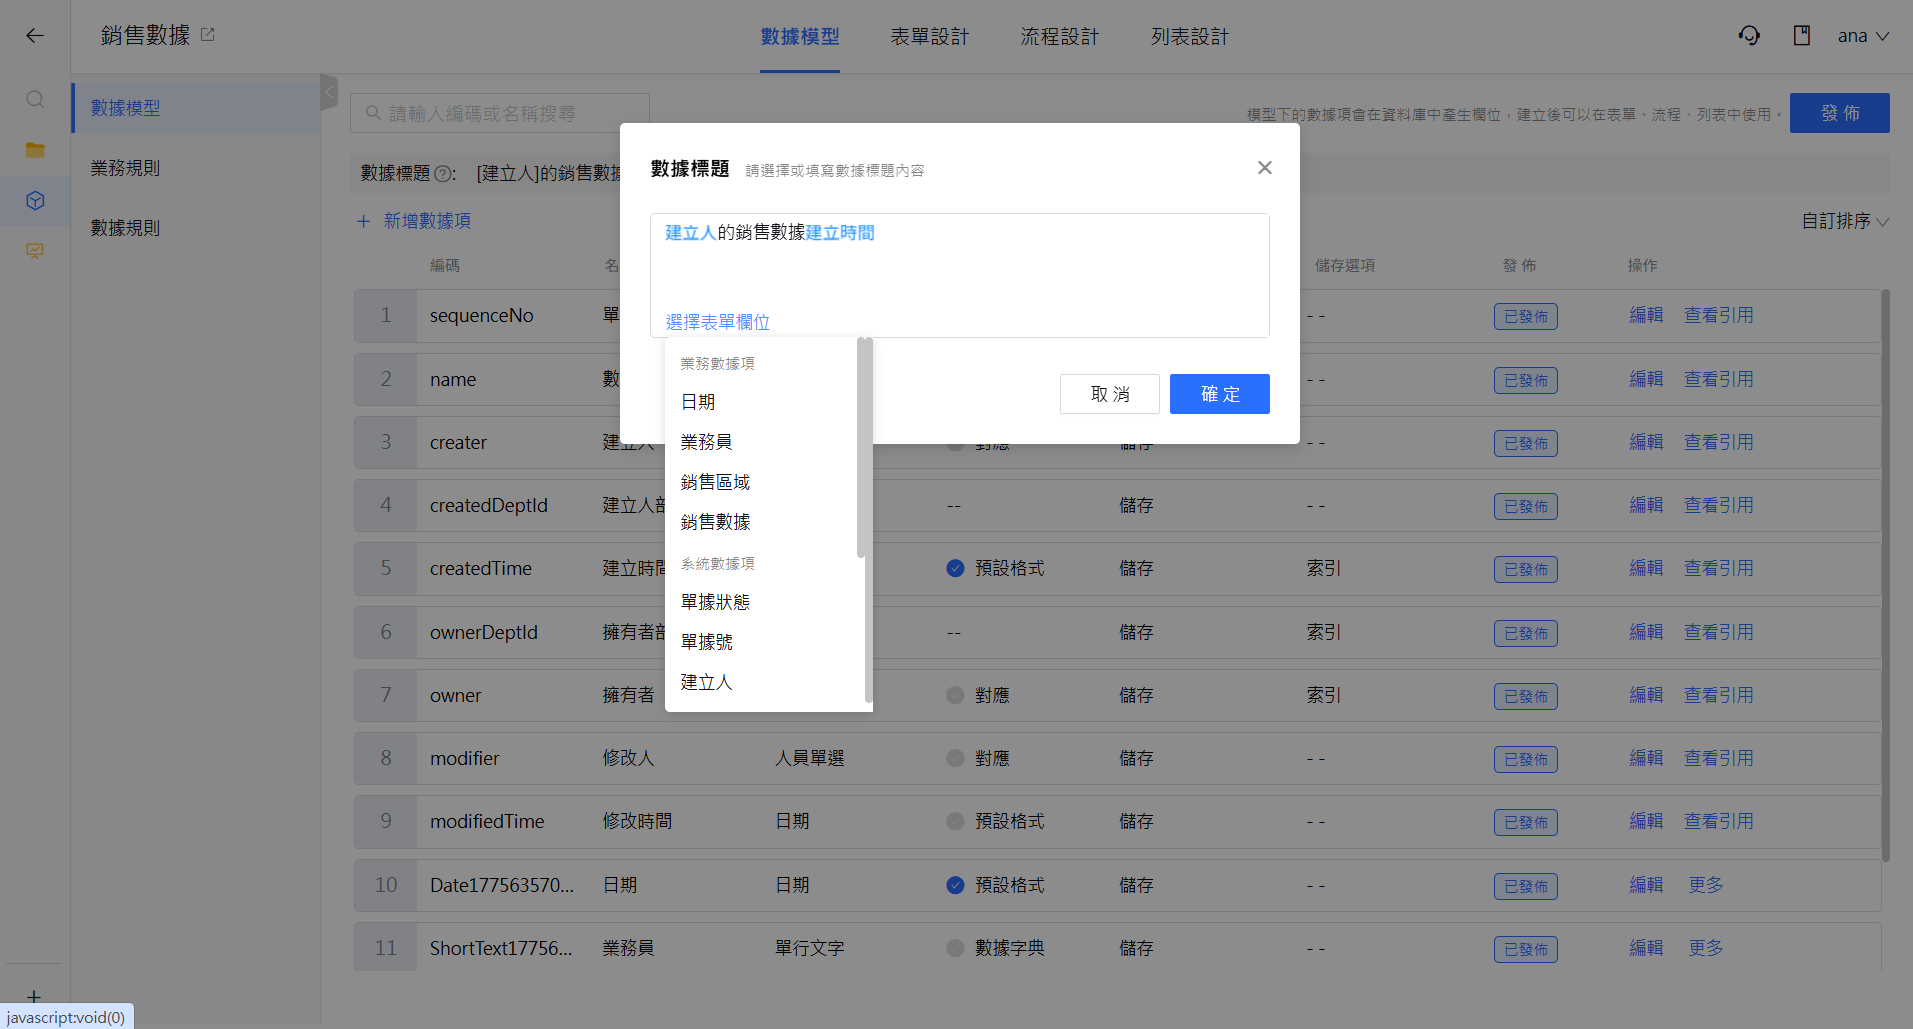The image size is (1913, 1029).
Task: Select 數據規則 in the left menu
Action: (x=196, y=228)
